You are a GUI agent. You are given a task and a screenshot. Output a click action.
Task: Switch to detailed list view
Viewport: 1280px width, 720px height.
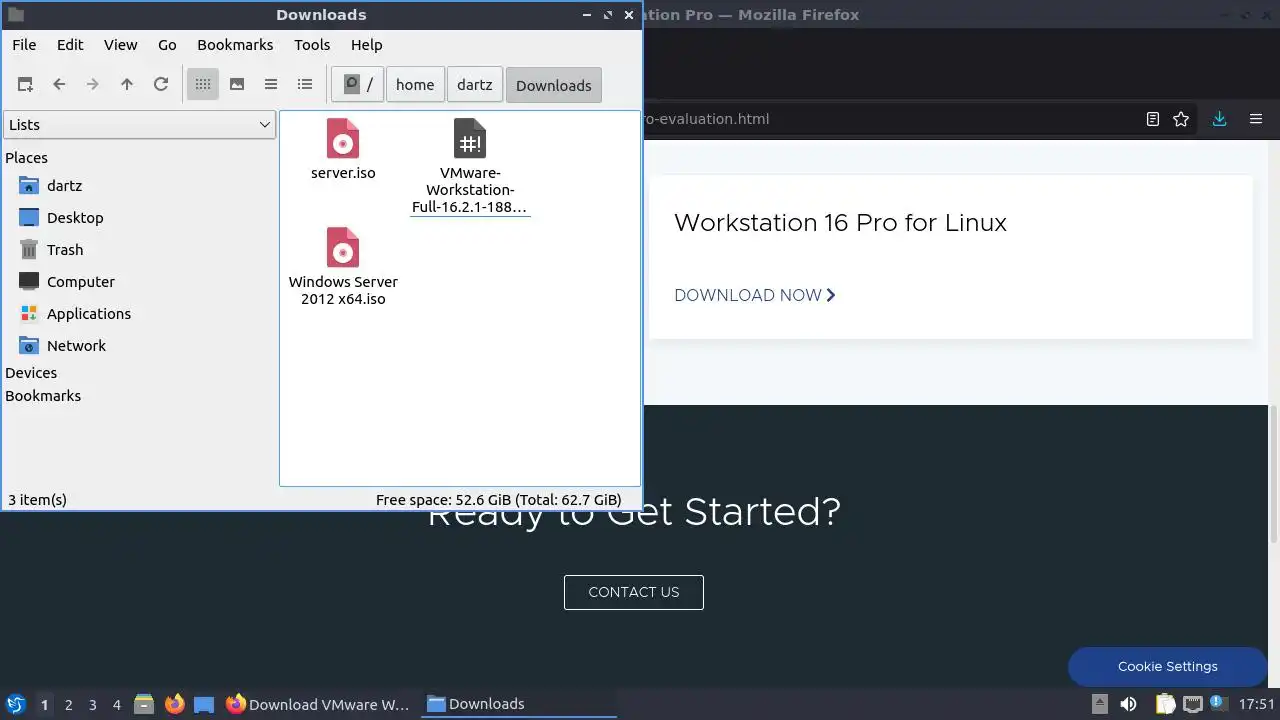305,85
